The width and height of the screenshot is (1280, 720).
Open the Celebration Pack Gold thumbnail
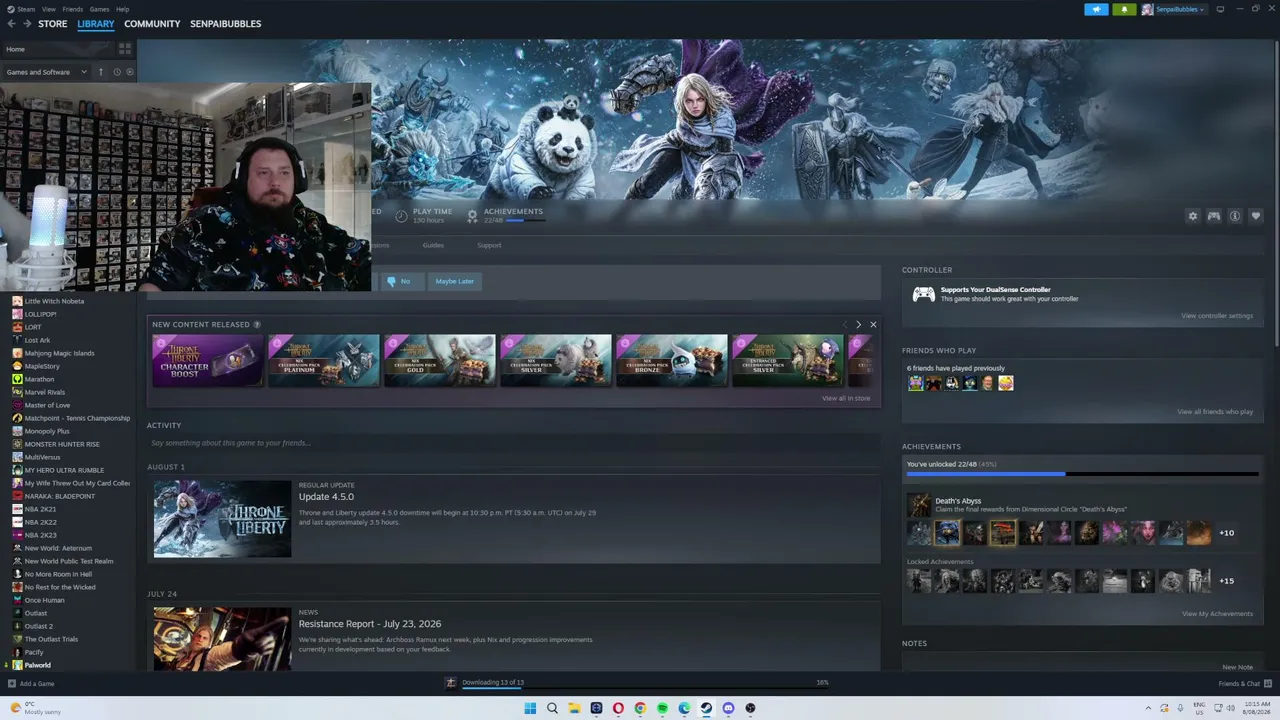pos(440,360)
